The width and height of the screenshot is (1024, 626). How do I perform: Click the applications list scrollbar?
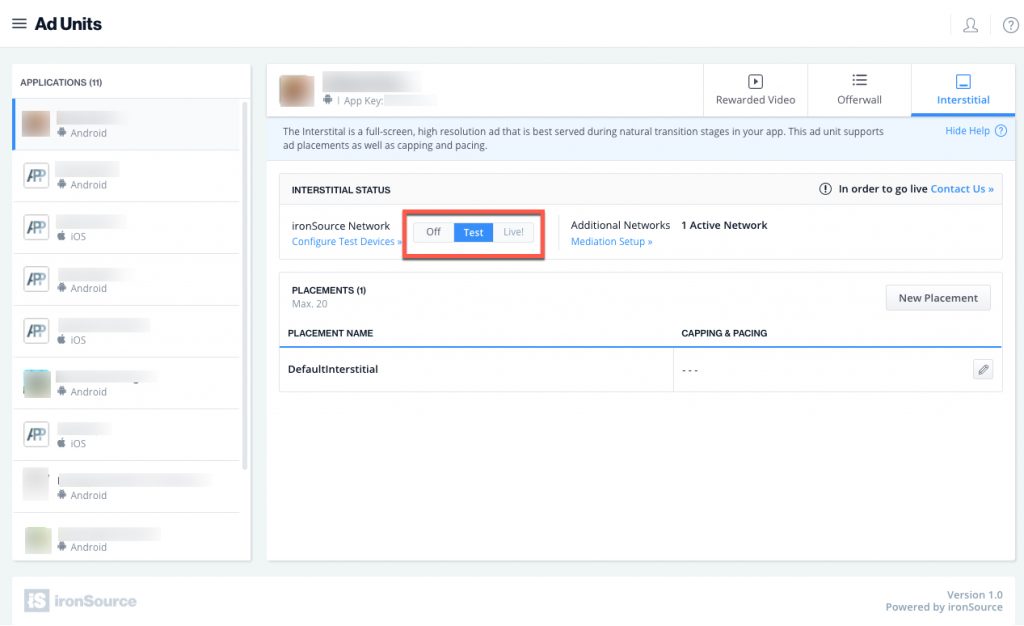click(245, 285)
